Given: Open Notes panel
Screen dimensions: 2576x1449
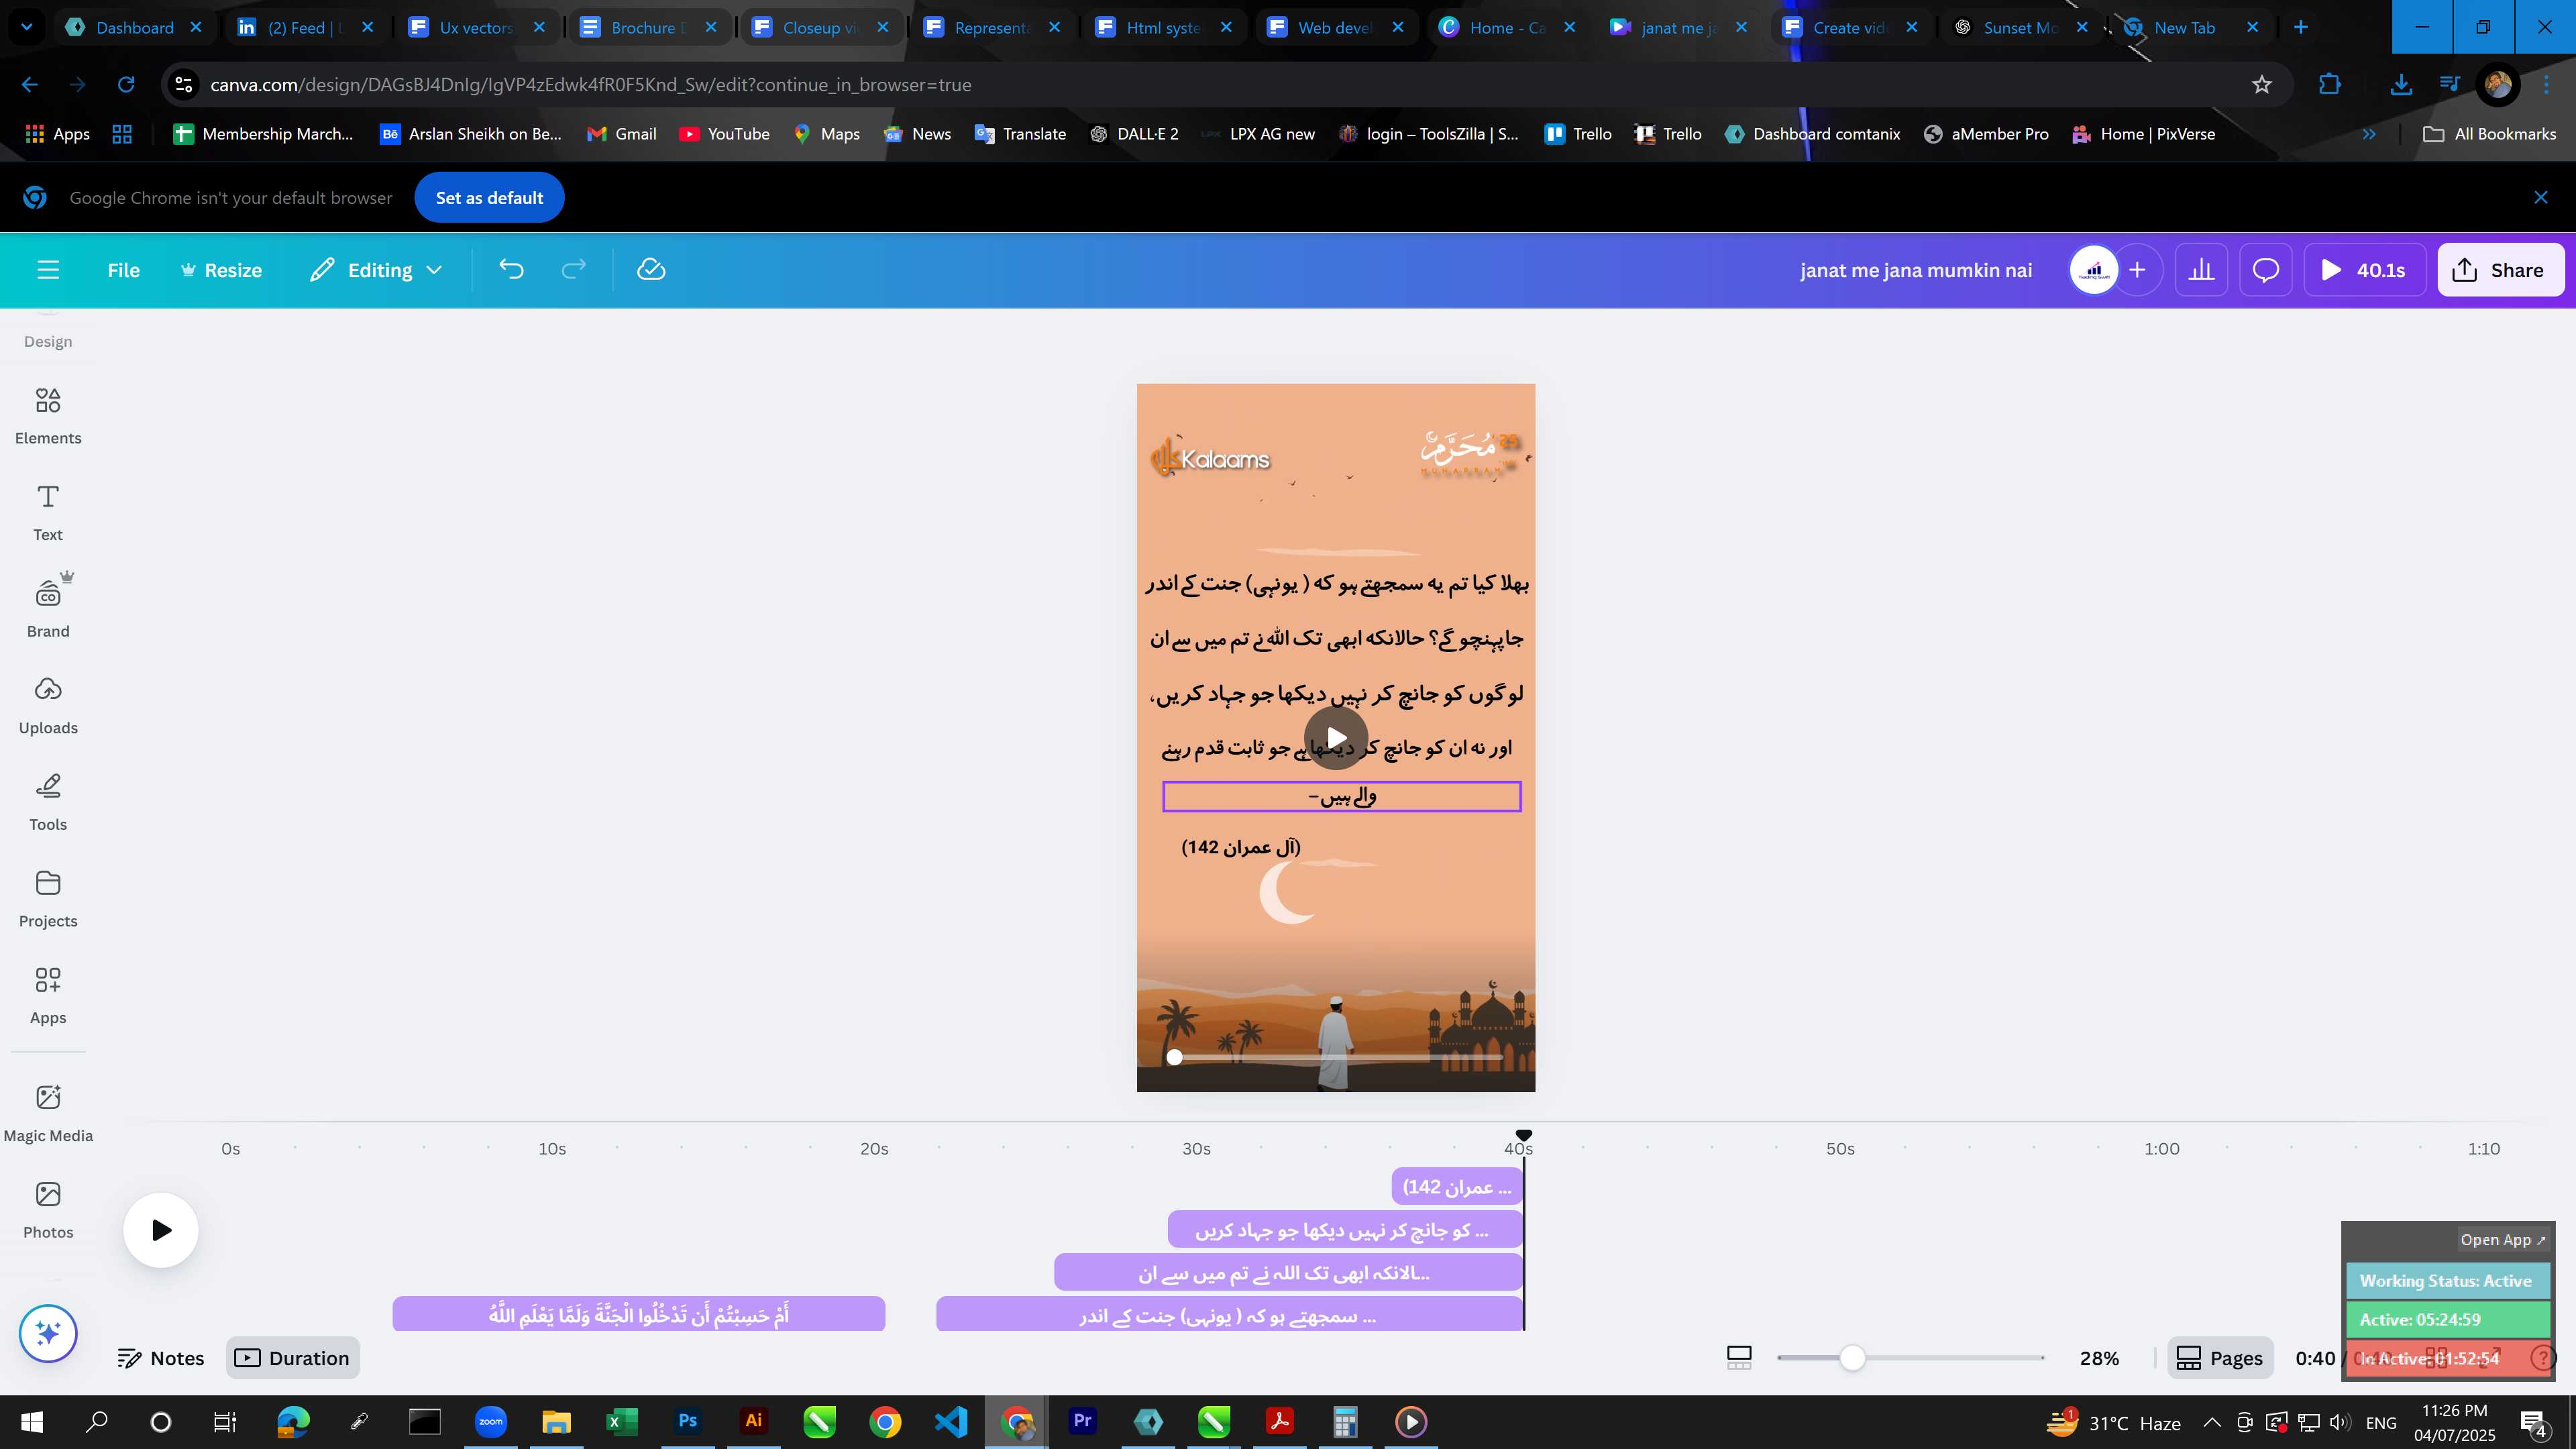Looking at the screenshot, I should pyautogui.click(x=161, y=1358).
